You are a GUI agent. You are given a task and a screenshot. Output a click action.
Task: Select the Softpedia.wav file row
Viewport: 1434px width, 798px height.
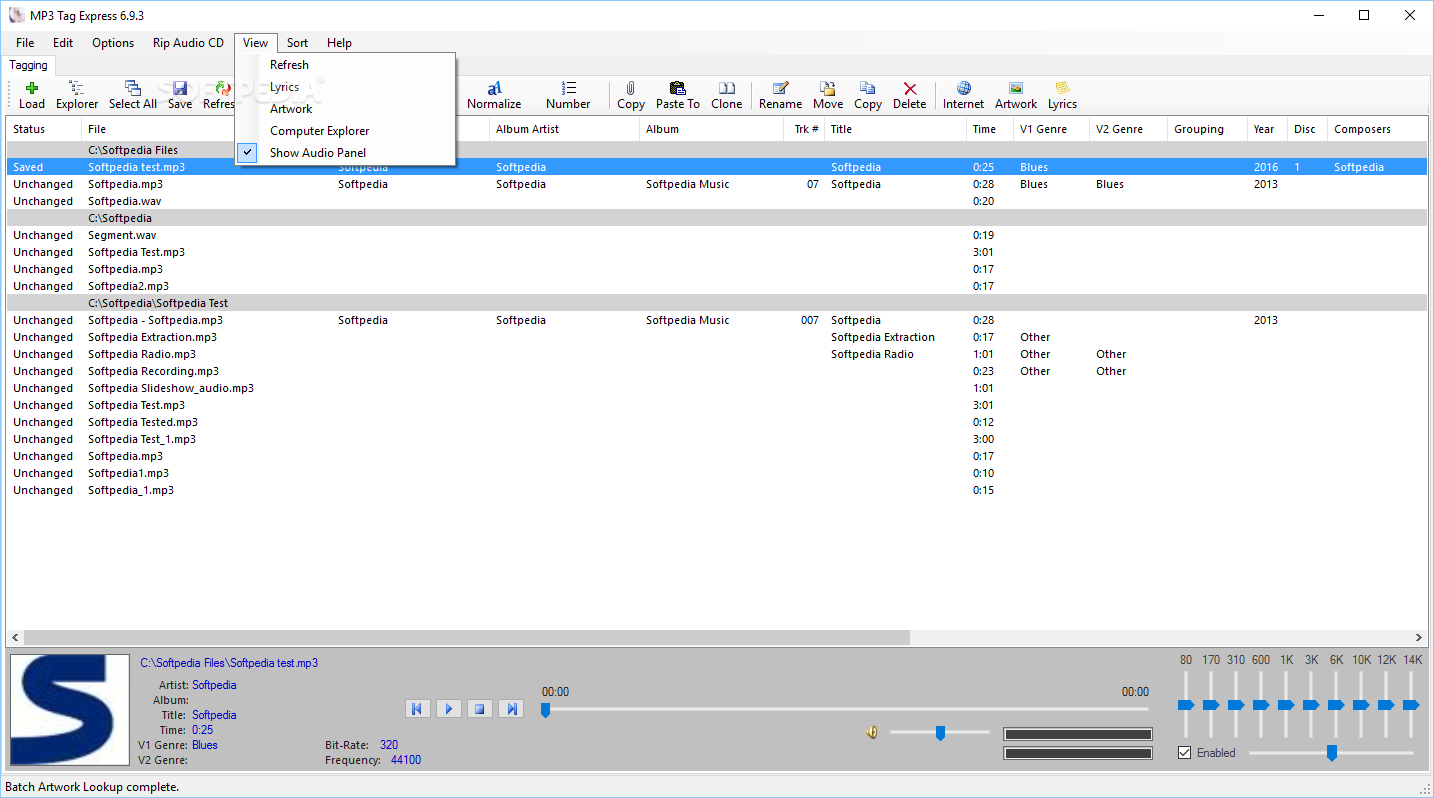[717, 201]
